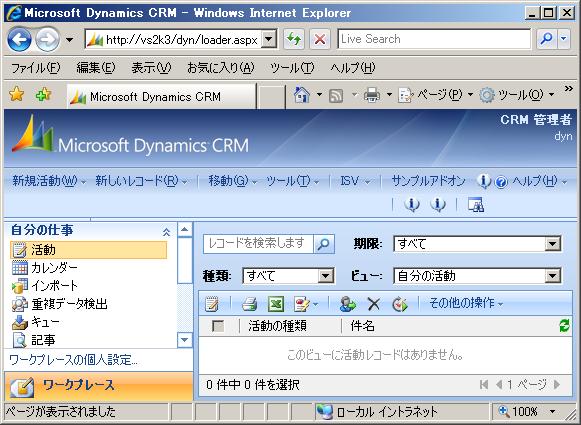
Task: Sort by the 活動の種類 column header
Action: (x=278, y=326)
